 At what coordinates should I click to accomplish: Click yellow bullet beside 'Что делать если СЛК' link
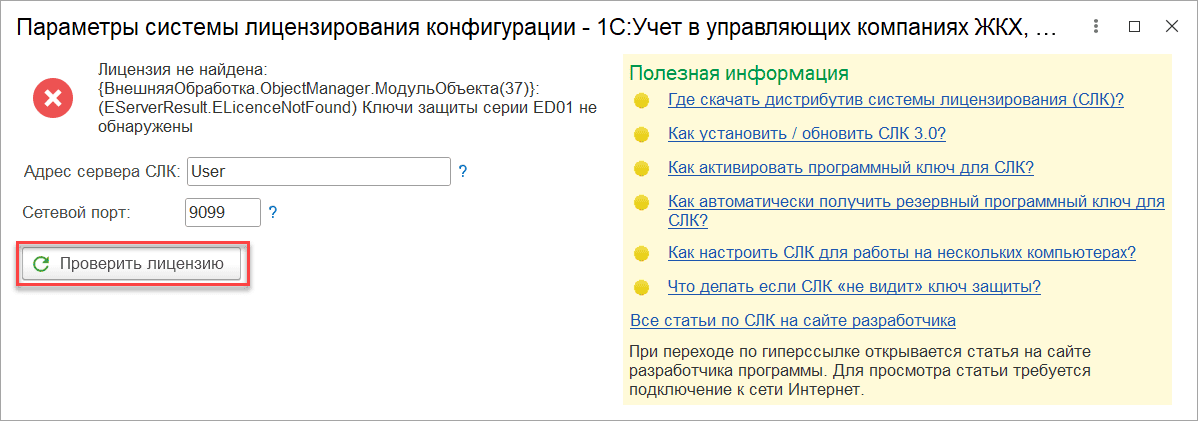click(x=641, y=288)
